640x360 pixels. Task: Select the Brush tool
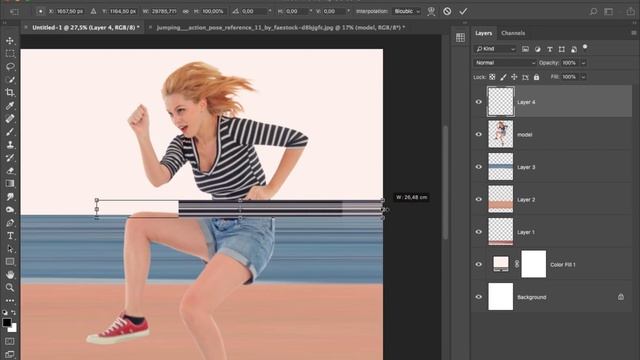click(x=10, y=132)
